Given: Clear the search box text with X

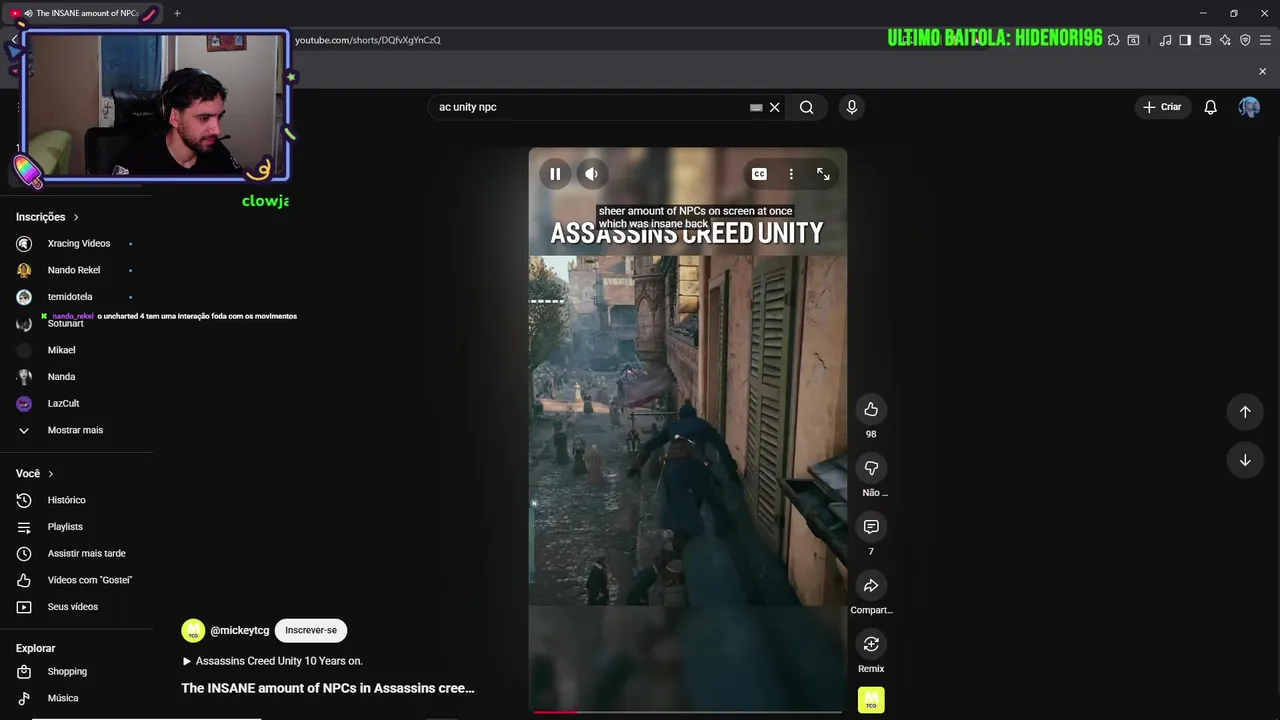Looking at the screenshot, I should click(x=774, y=107).
